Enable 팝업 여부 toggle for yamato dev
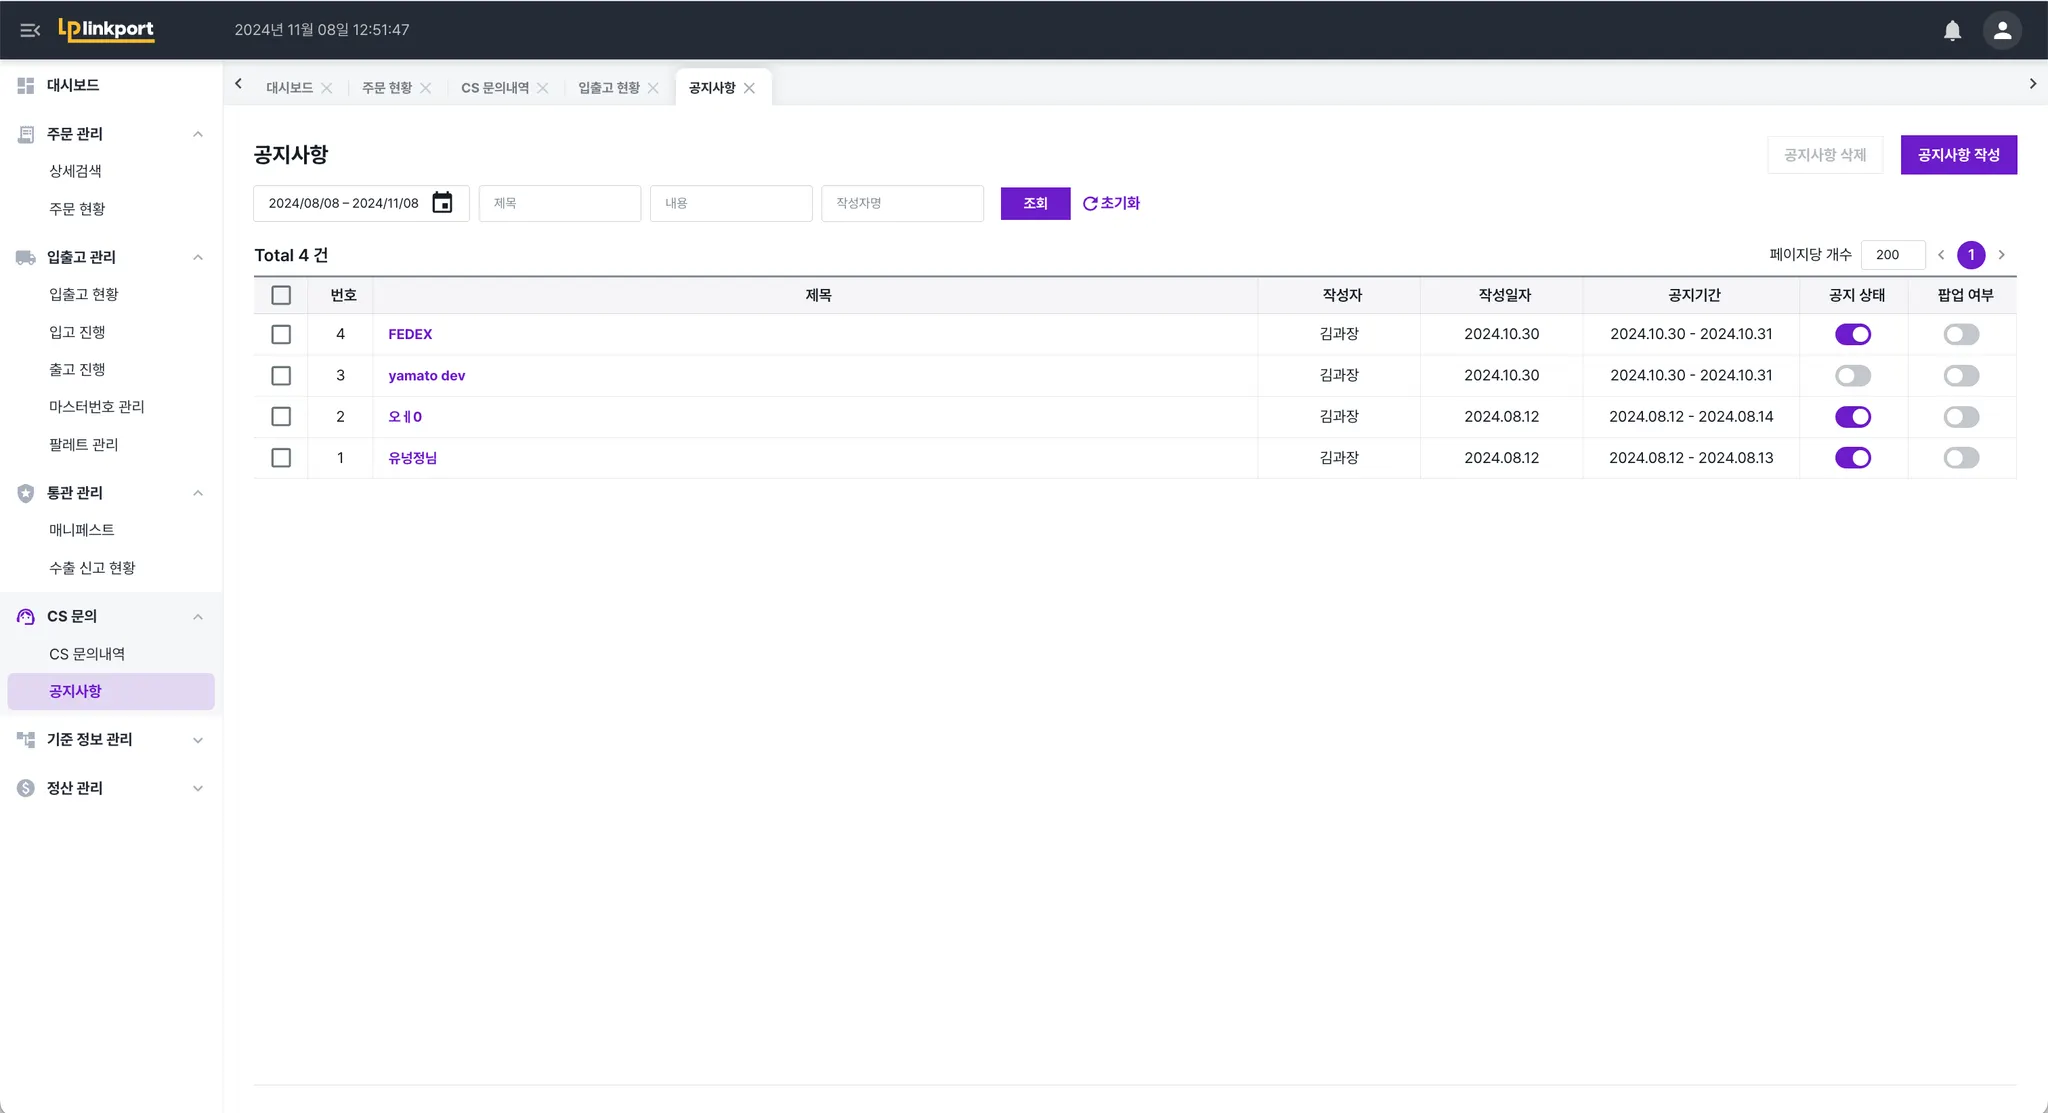This screenshot has height=1113, width=2048. tap(1961, 376)
